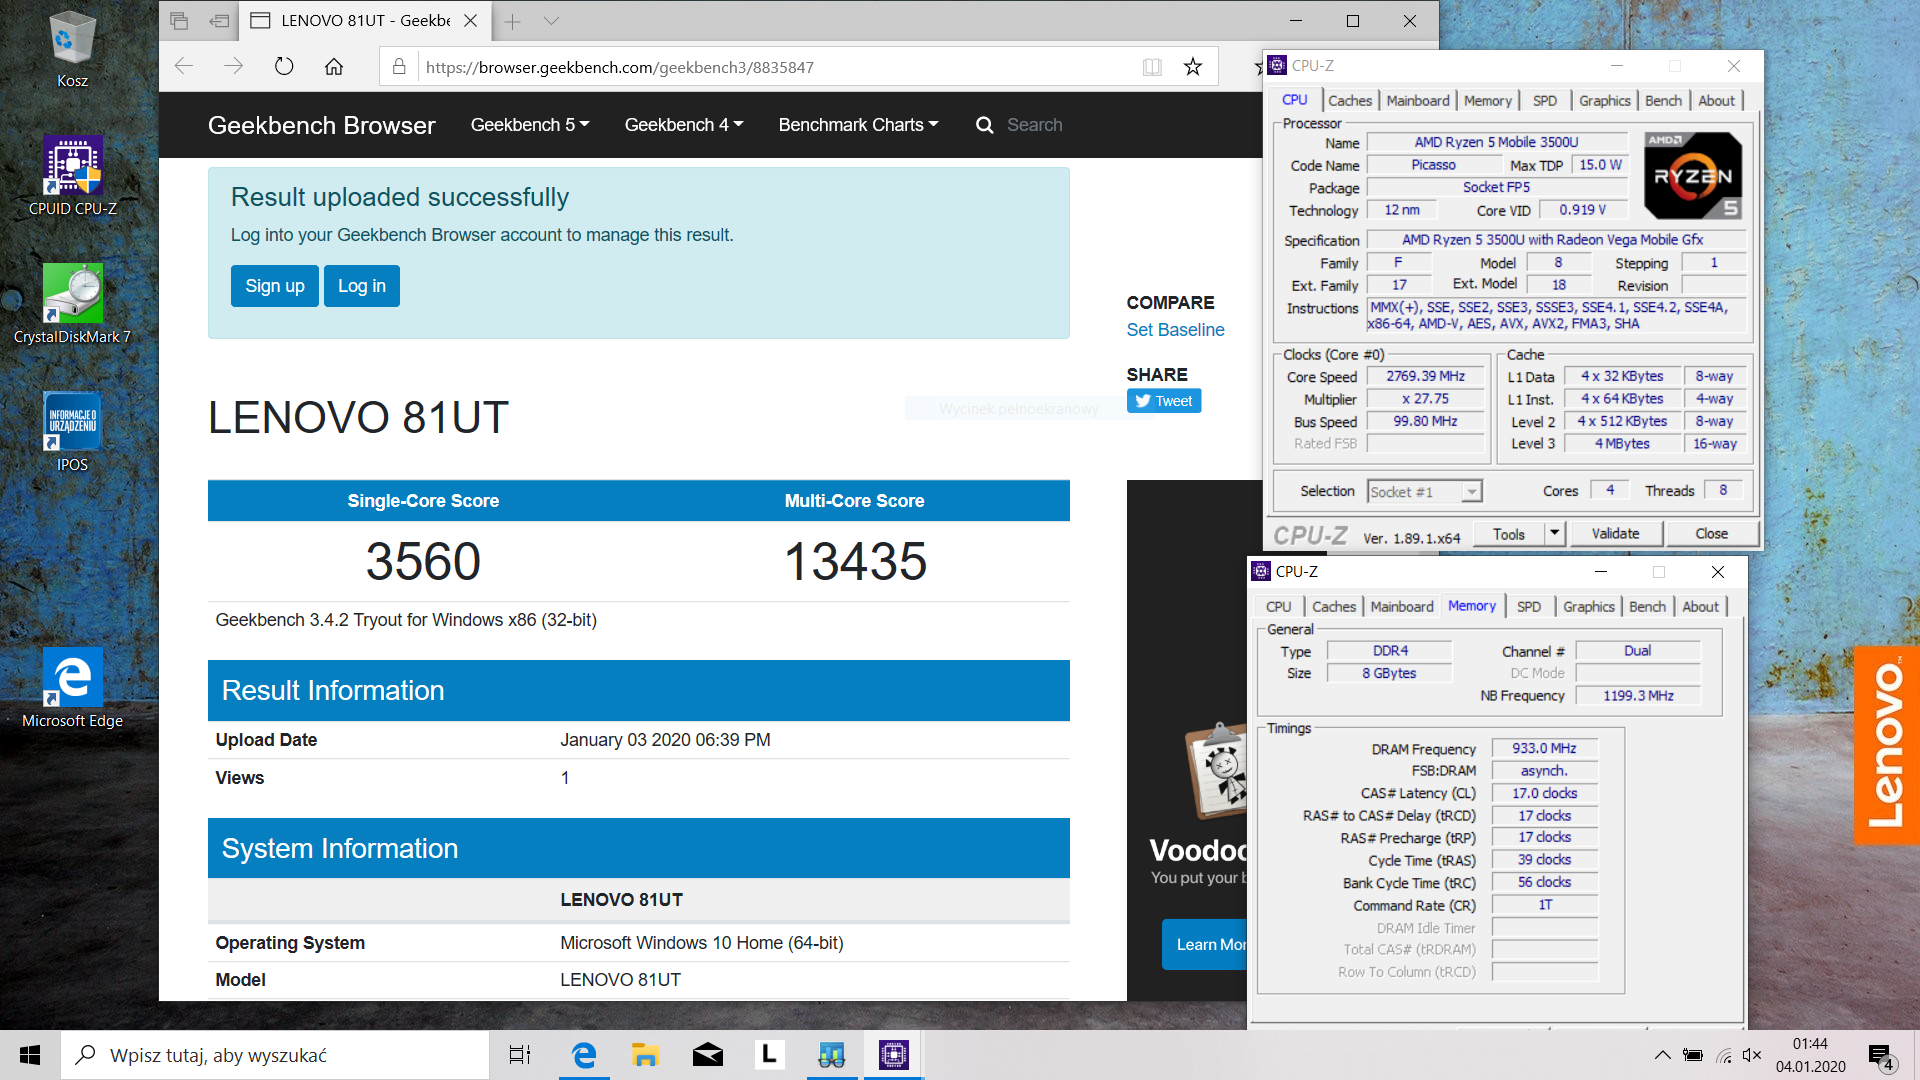
Task: Show hidden system tray icons
Action: coord(1662,1055)
